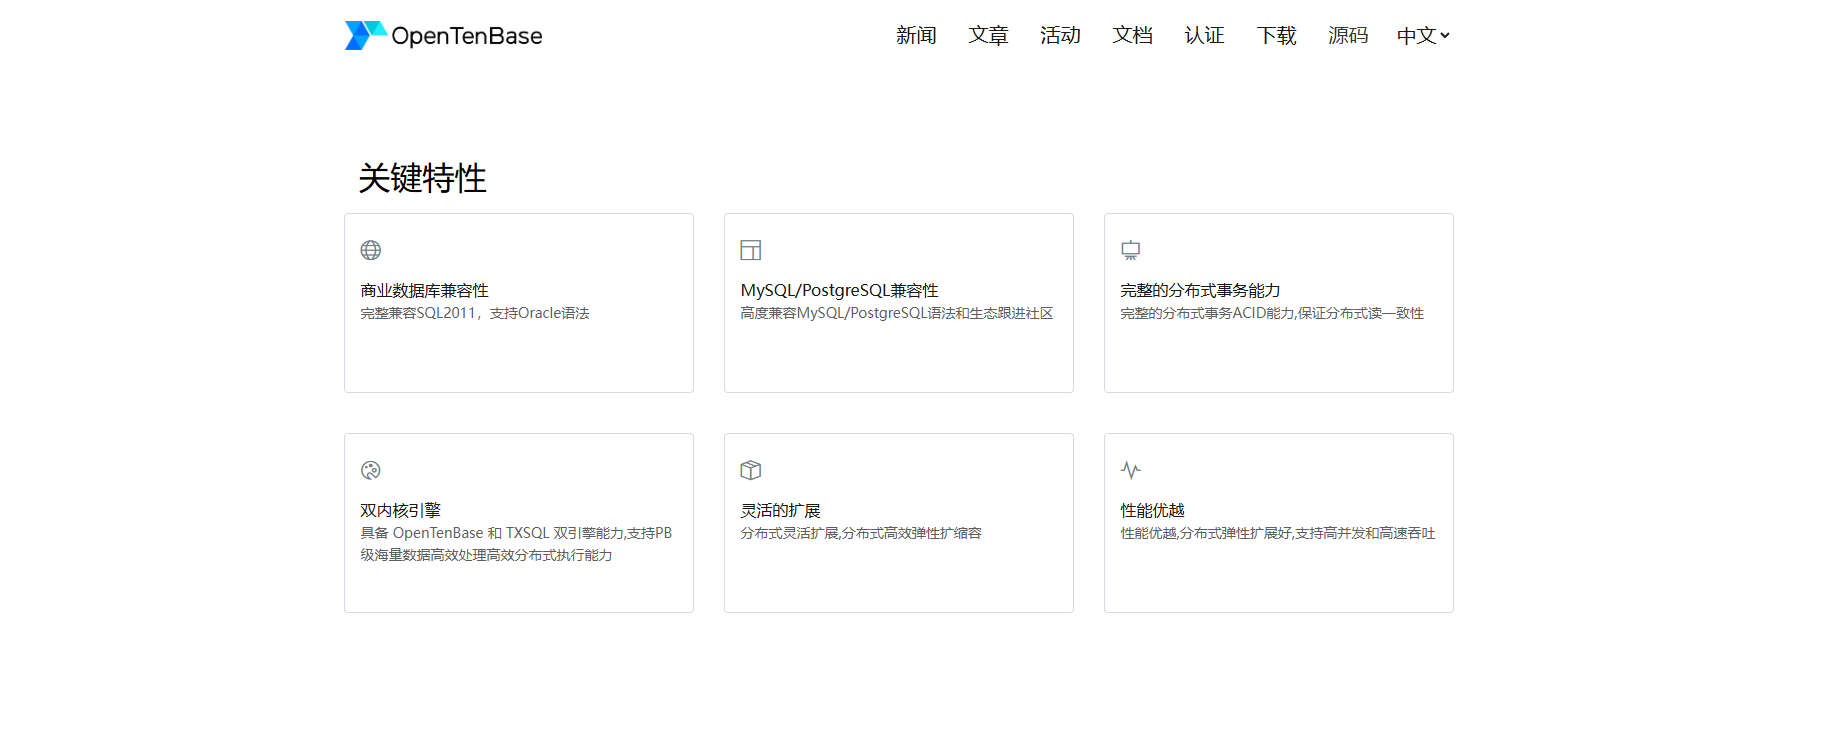
Task: Click the palette icon in 双内核引擎 card
Action: coord(371,470)
